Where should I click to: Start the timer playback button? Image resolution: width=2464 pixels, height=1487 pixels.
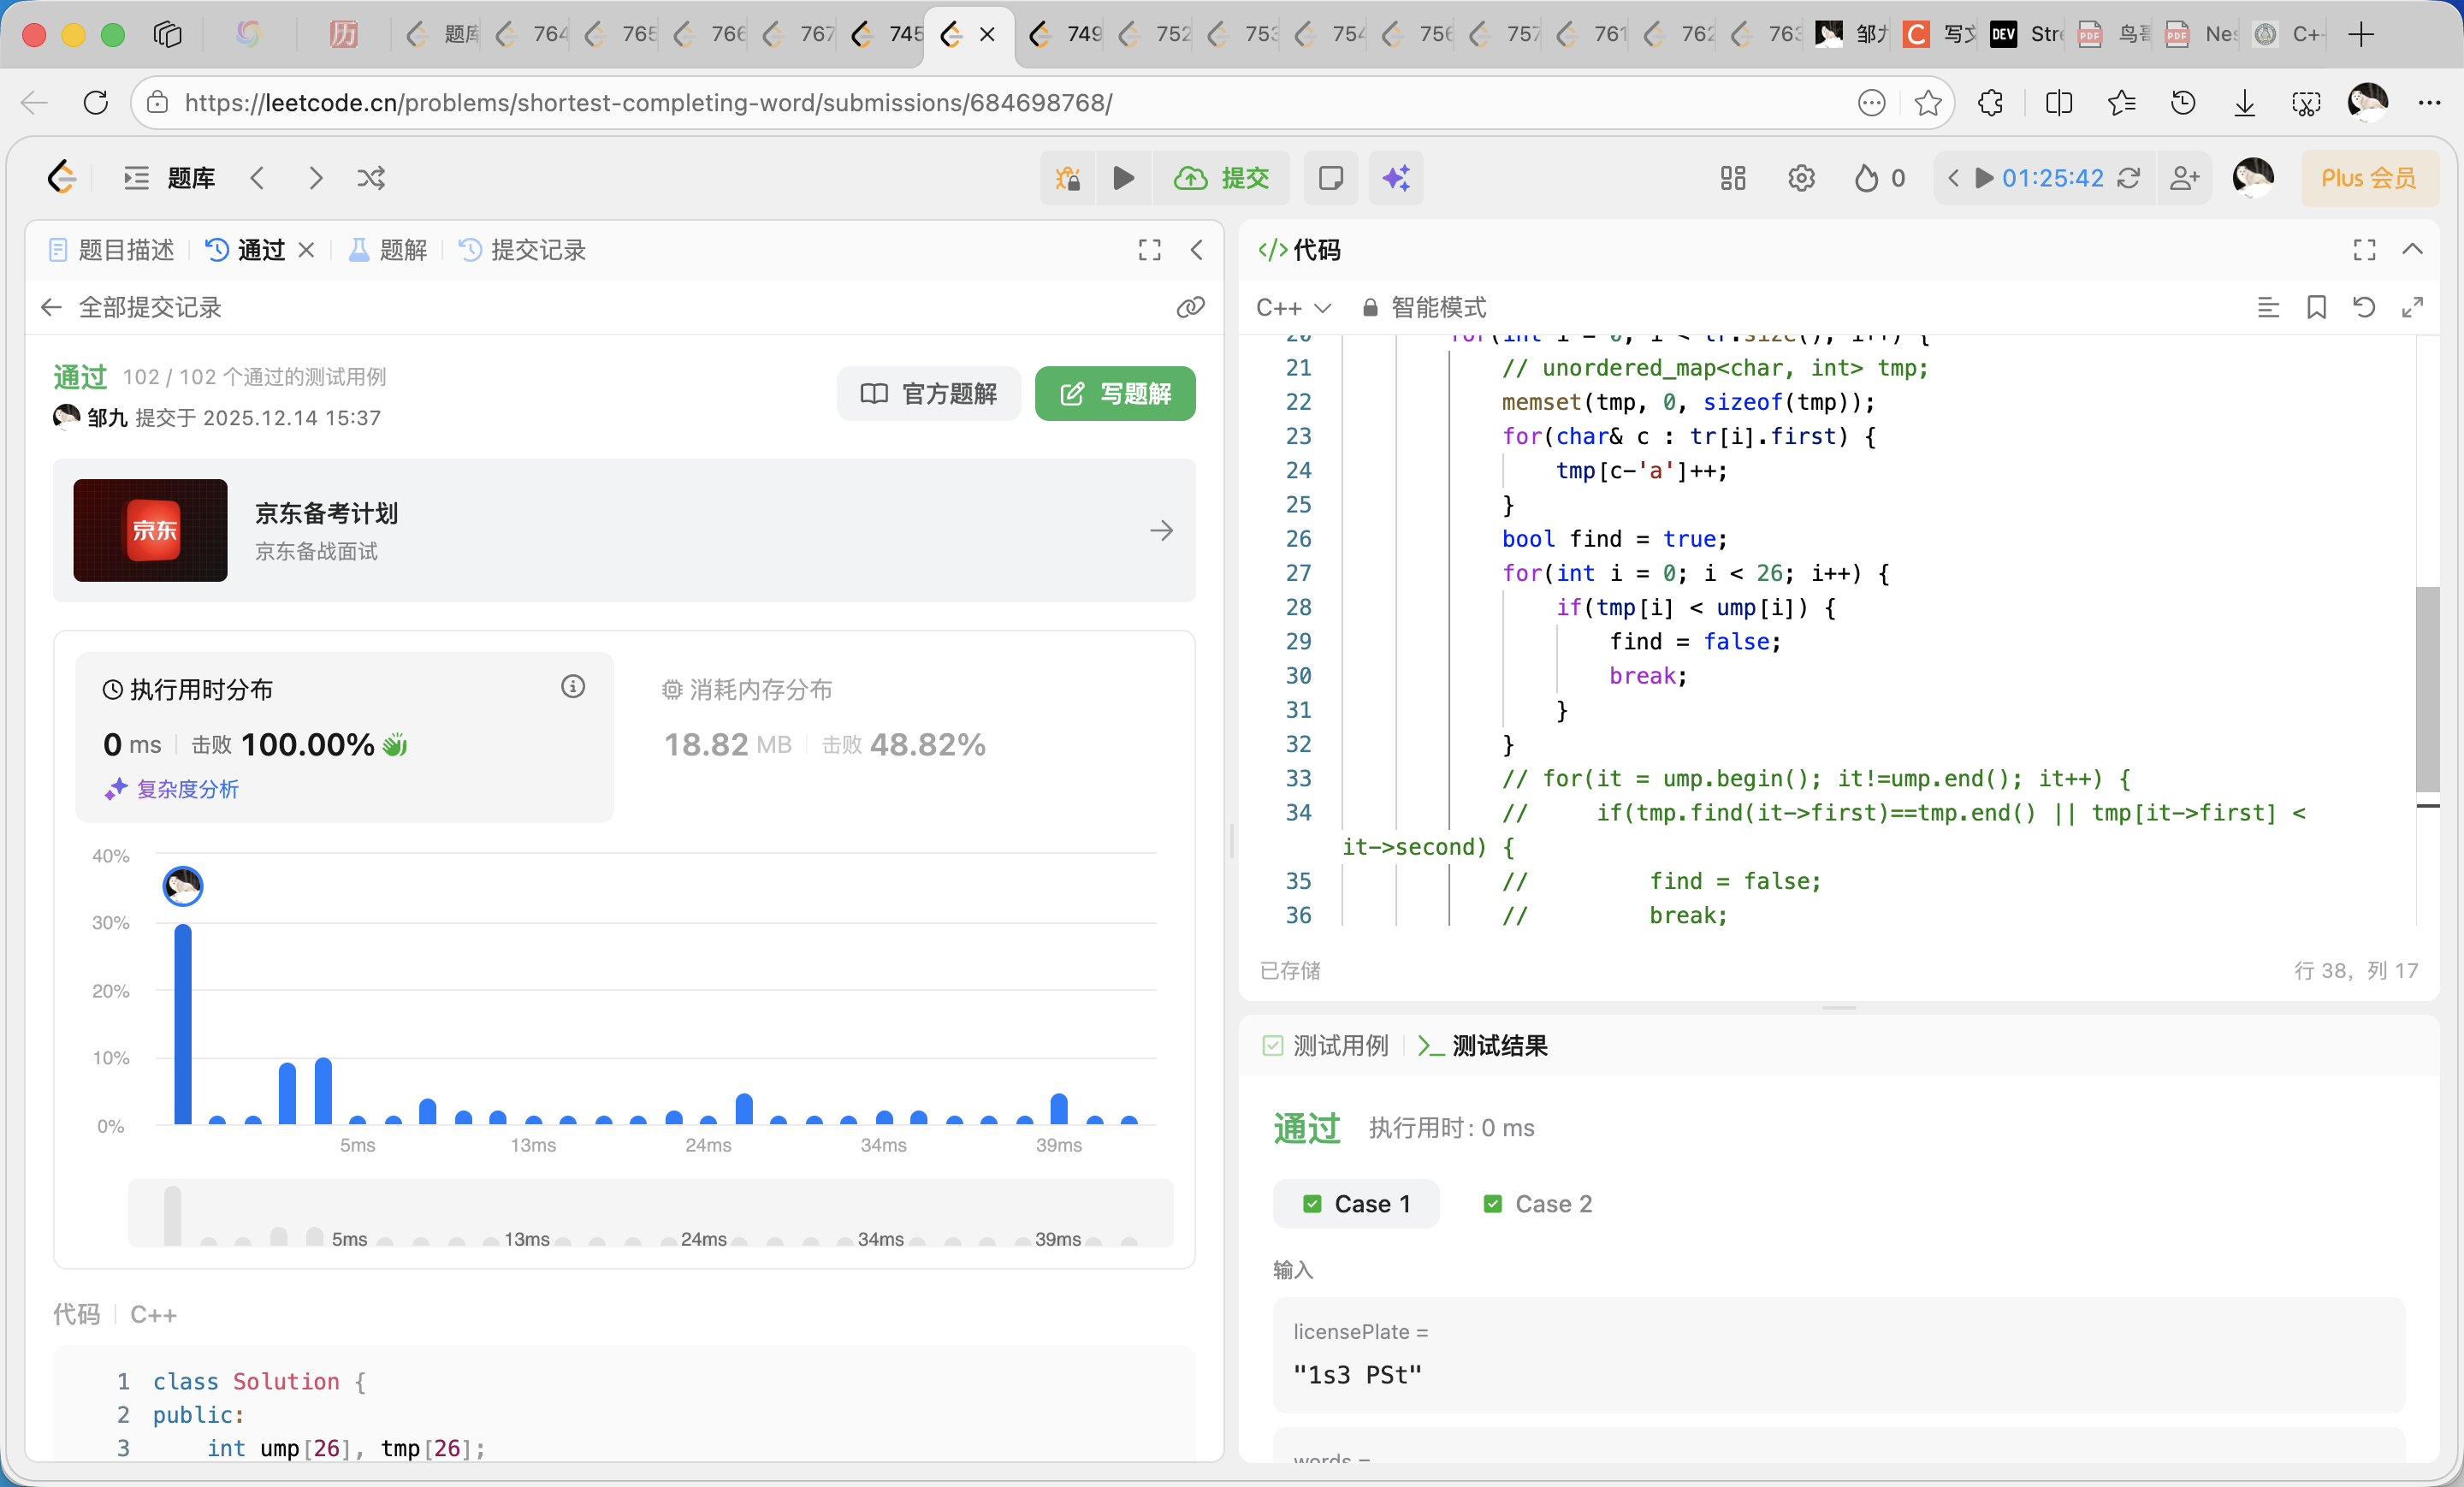coord(1984,178)
